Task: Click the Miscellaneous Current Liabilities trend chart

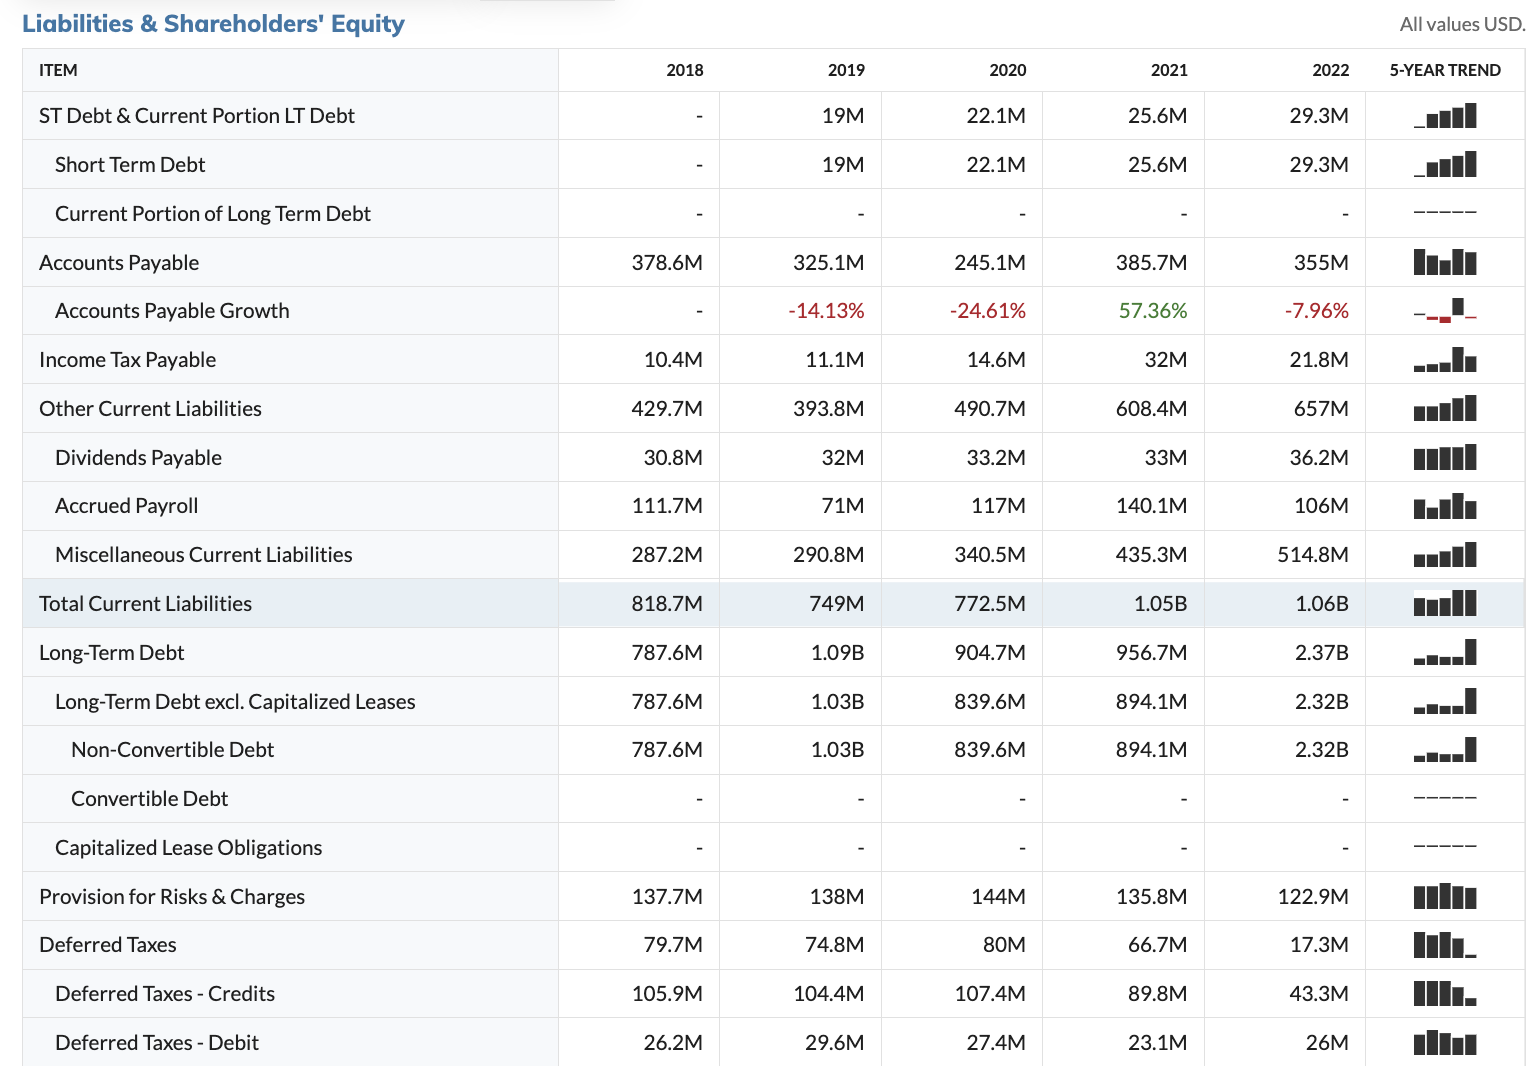Action: [1445, 555]
